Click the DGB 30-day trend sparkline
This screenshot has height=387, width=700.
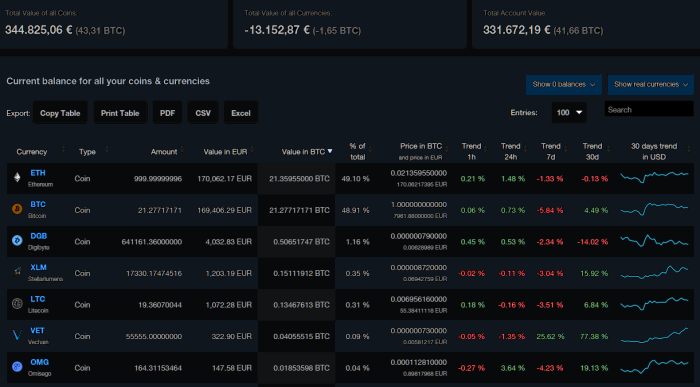(x=654, y=240)
